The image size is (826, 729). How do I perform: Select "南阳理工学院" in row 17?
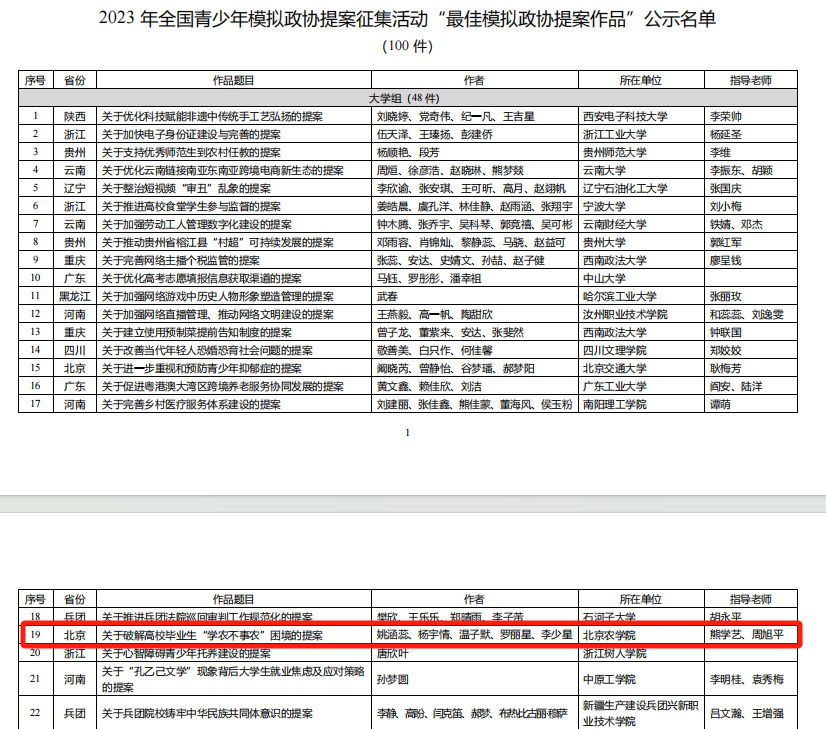(x=616, y=404)
